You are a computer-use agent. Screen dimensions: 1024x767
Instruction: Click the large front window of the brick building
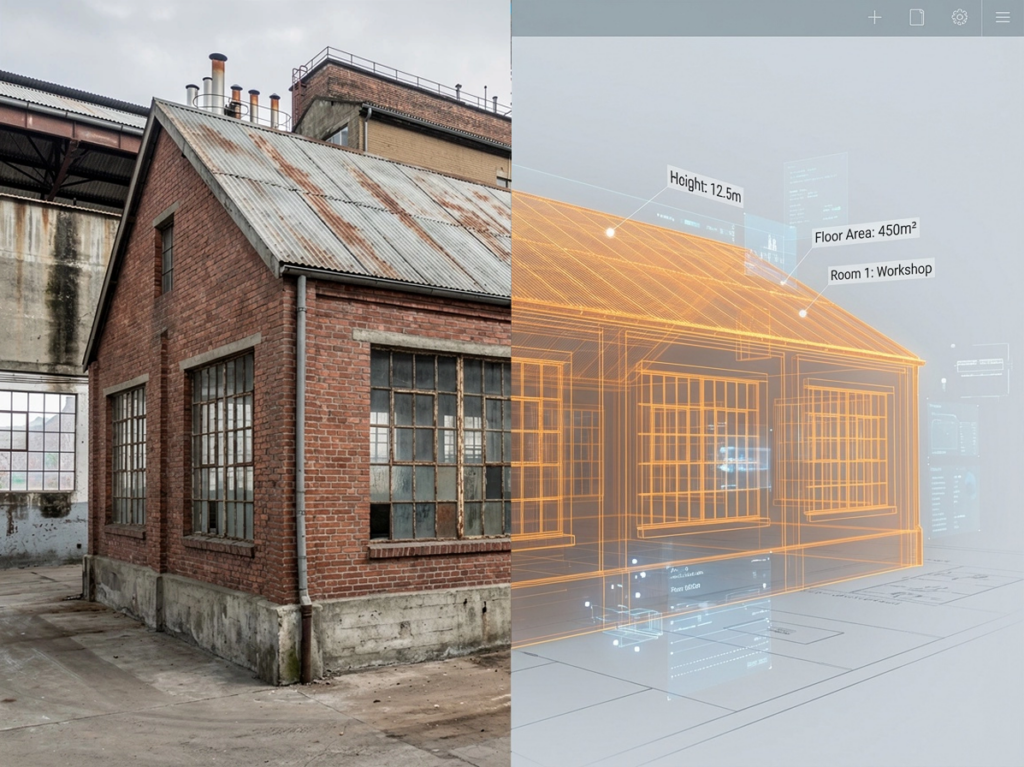pos(440,442)
